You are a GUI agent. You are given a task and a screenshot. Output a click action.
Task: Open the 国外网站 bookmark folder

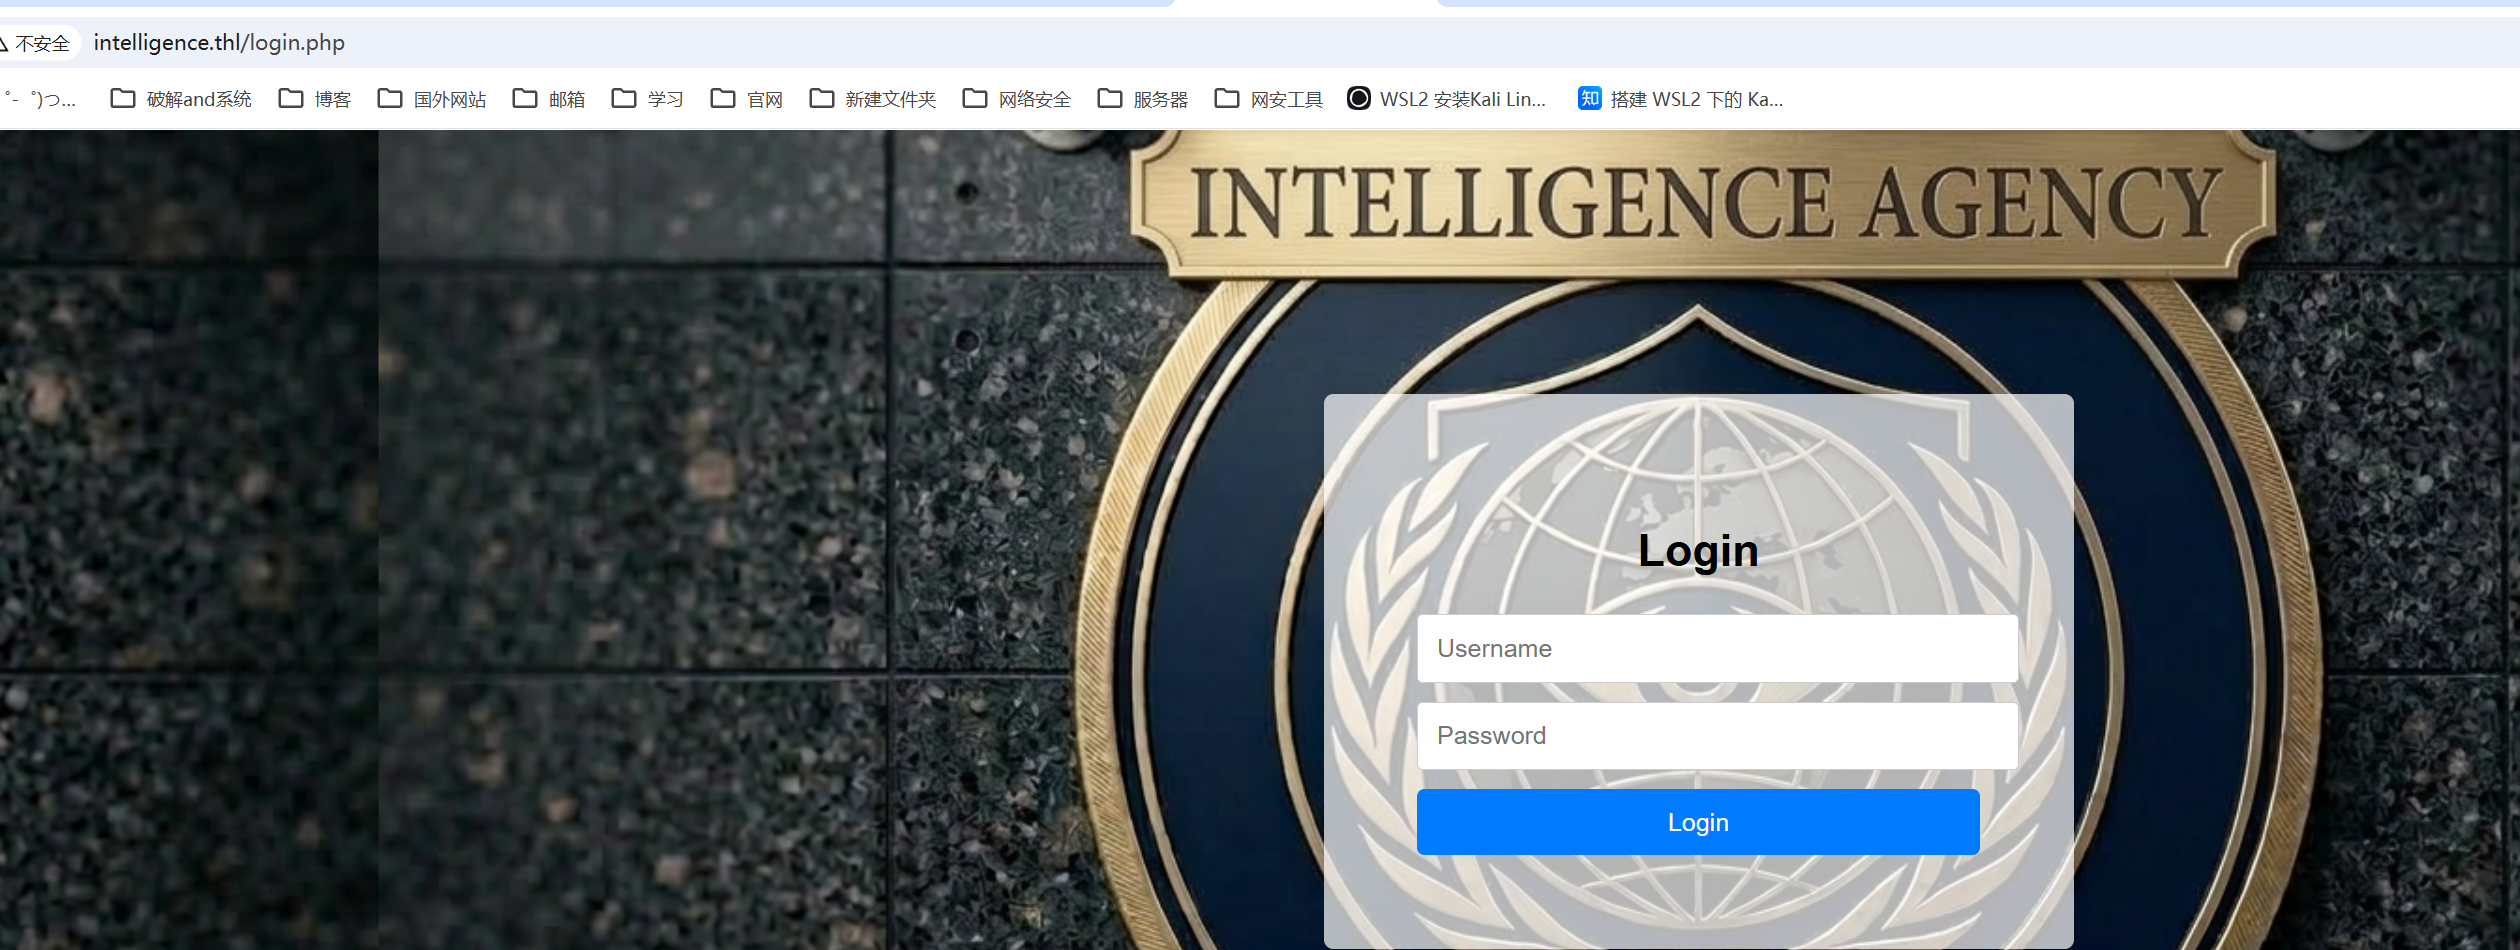432,99
